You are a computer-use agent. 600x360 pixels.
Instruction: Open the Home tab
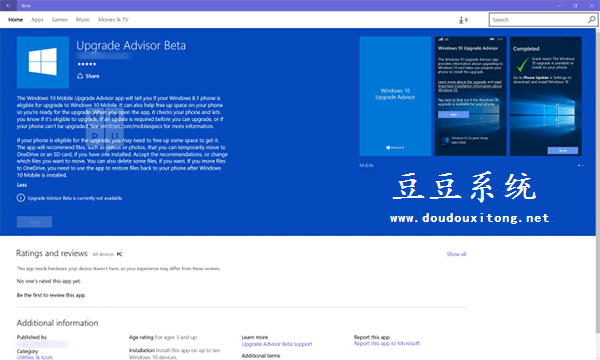(x=16, y=20)
